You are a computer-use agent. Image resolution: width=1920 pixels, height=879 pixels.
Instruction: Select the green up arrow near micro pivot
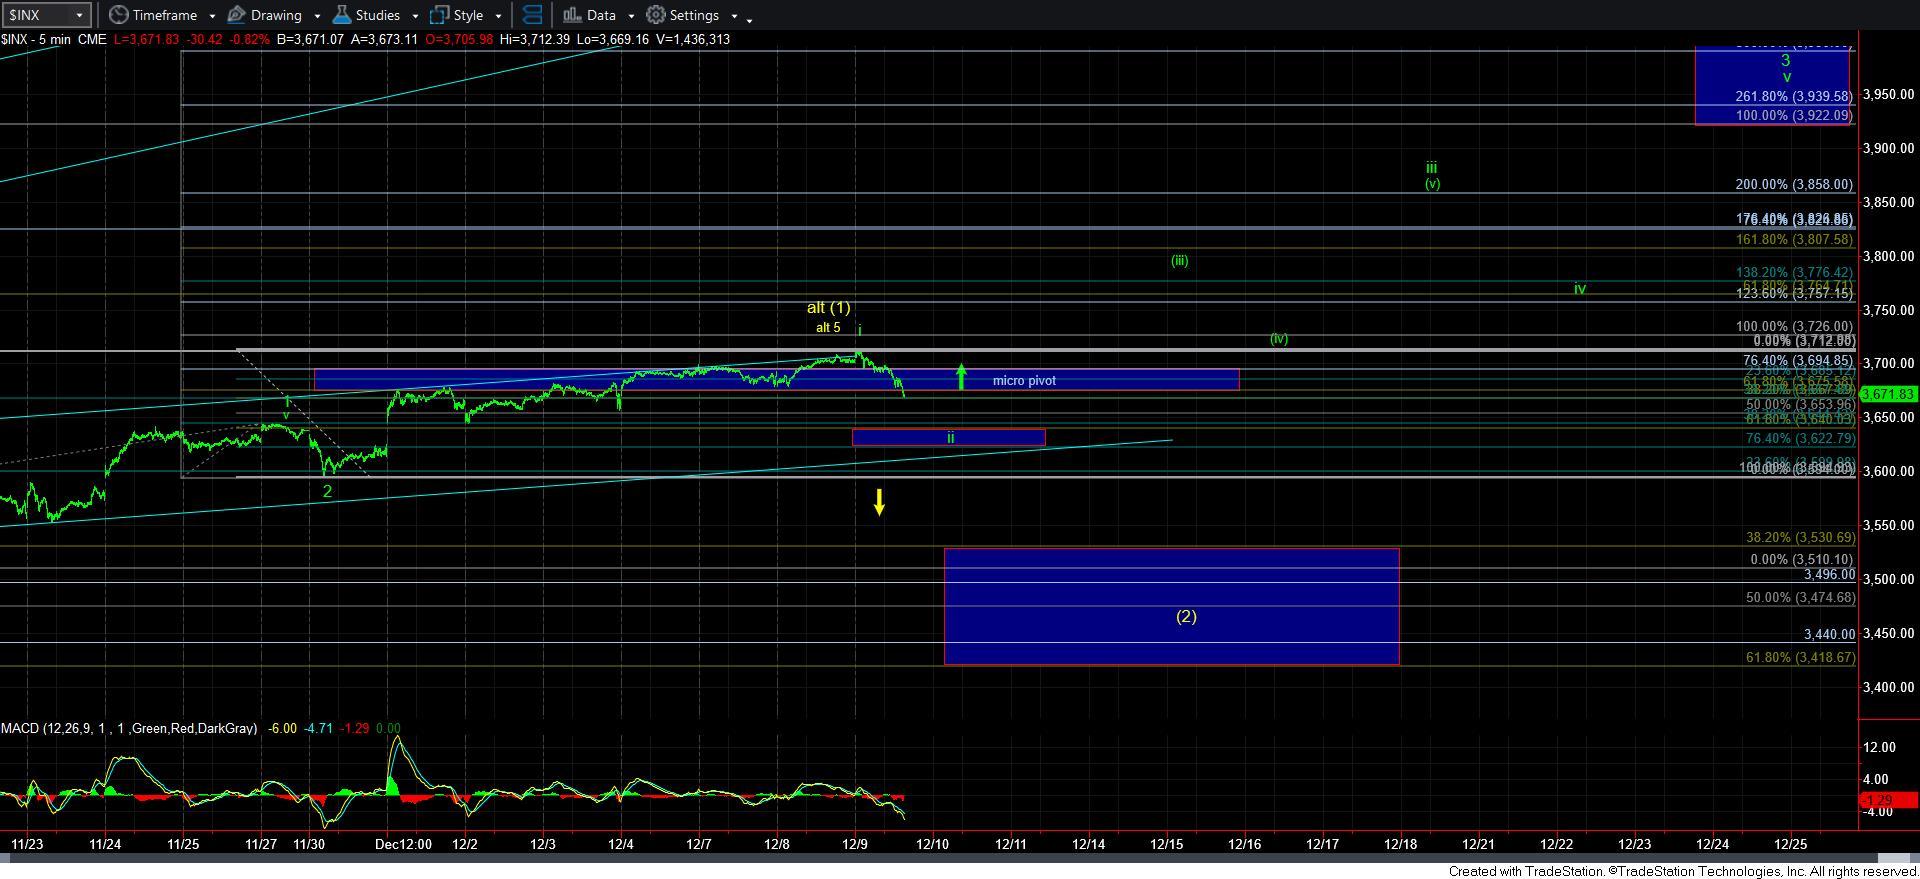click(x=961, y=376)
